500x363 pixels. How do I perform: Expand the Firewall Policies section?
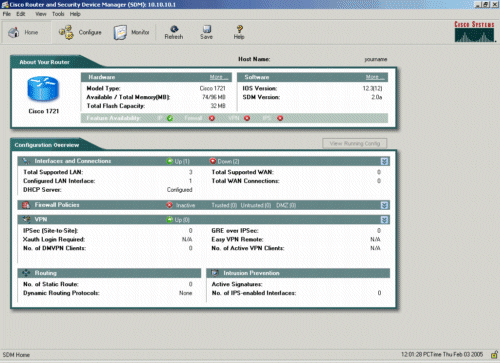(384, 205)
